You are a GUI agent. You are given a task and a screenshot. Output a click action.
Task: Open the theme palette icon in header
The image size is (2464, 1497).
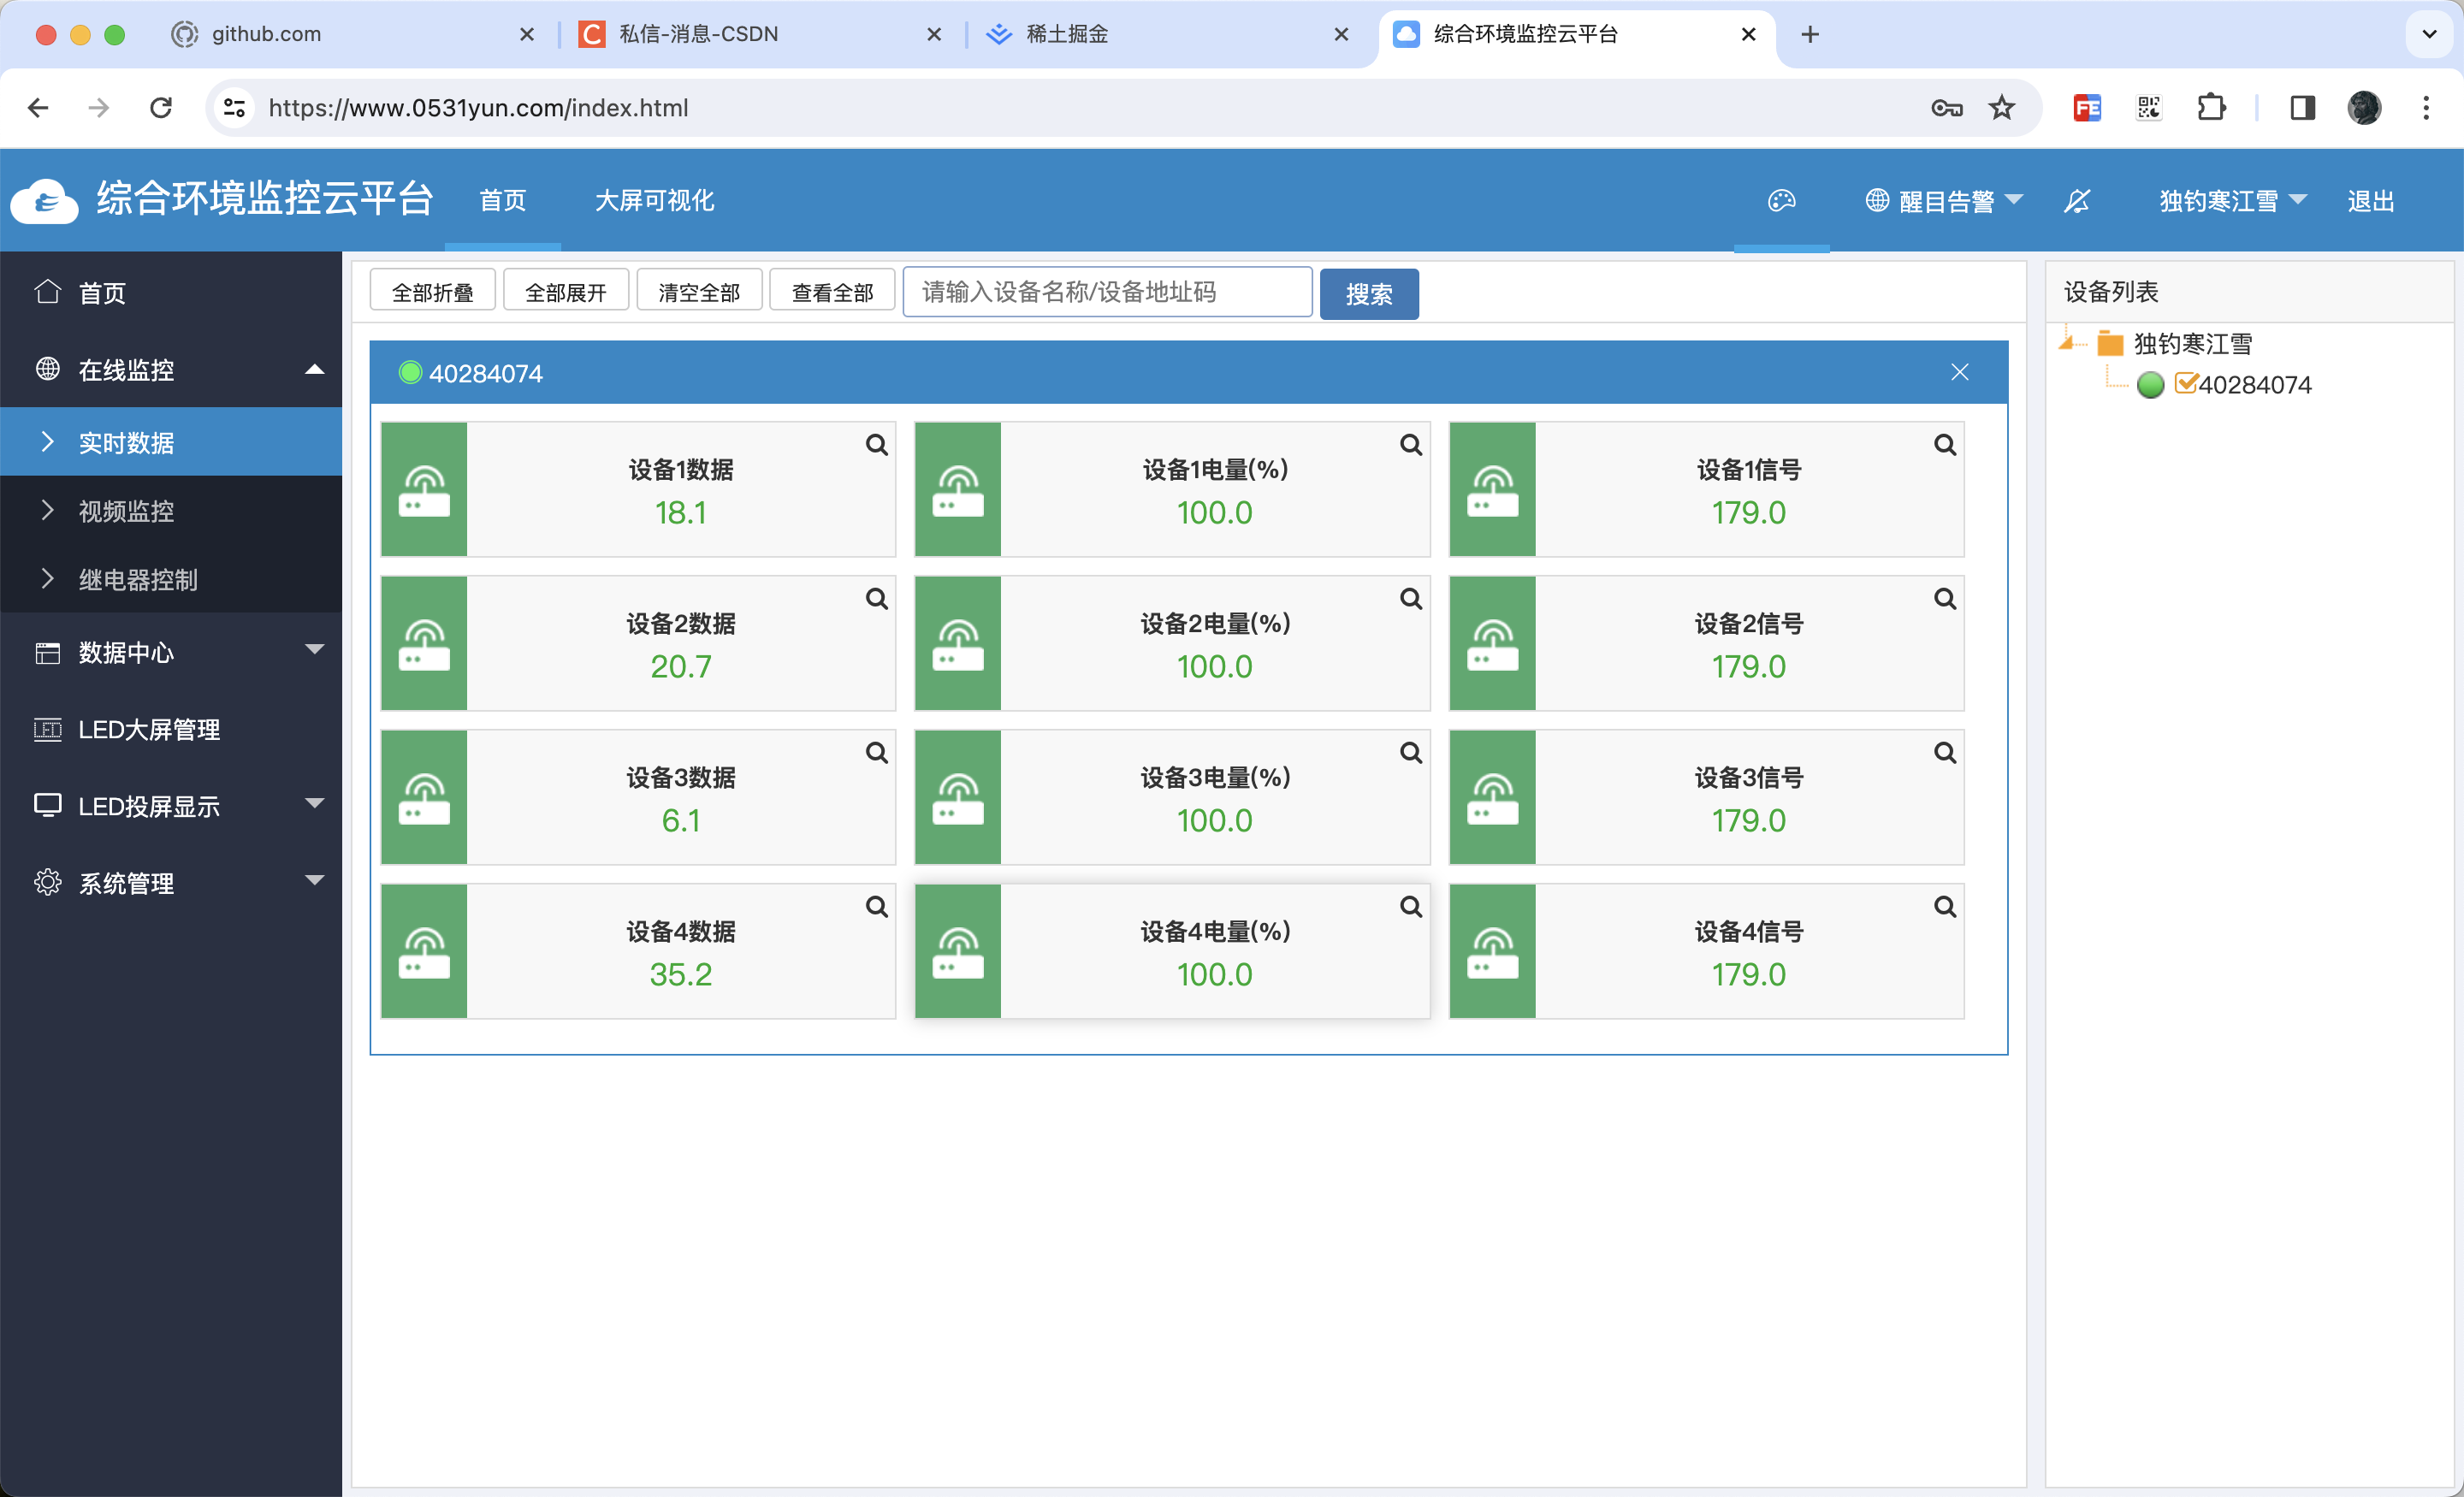pyautogui.click(x=1781, y=201)
